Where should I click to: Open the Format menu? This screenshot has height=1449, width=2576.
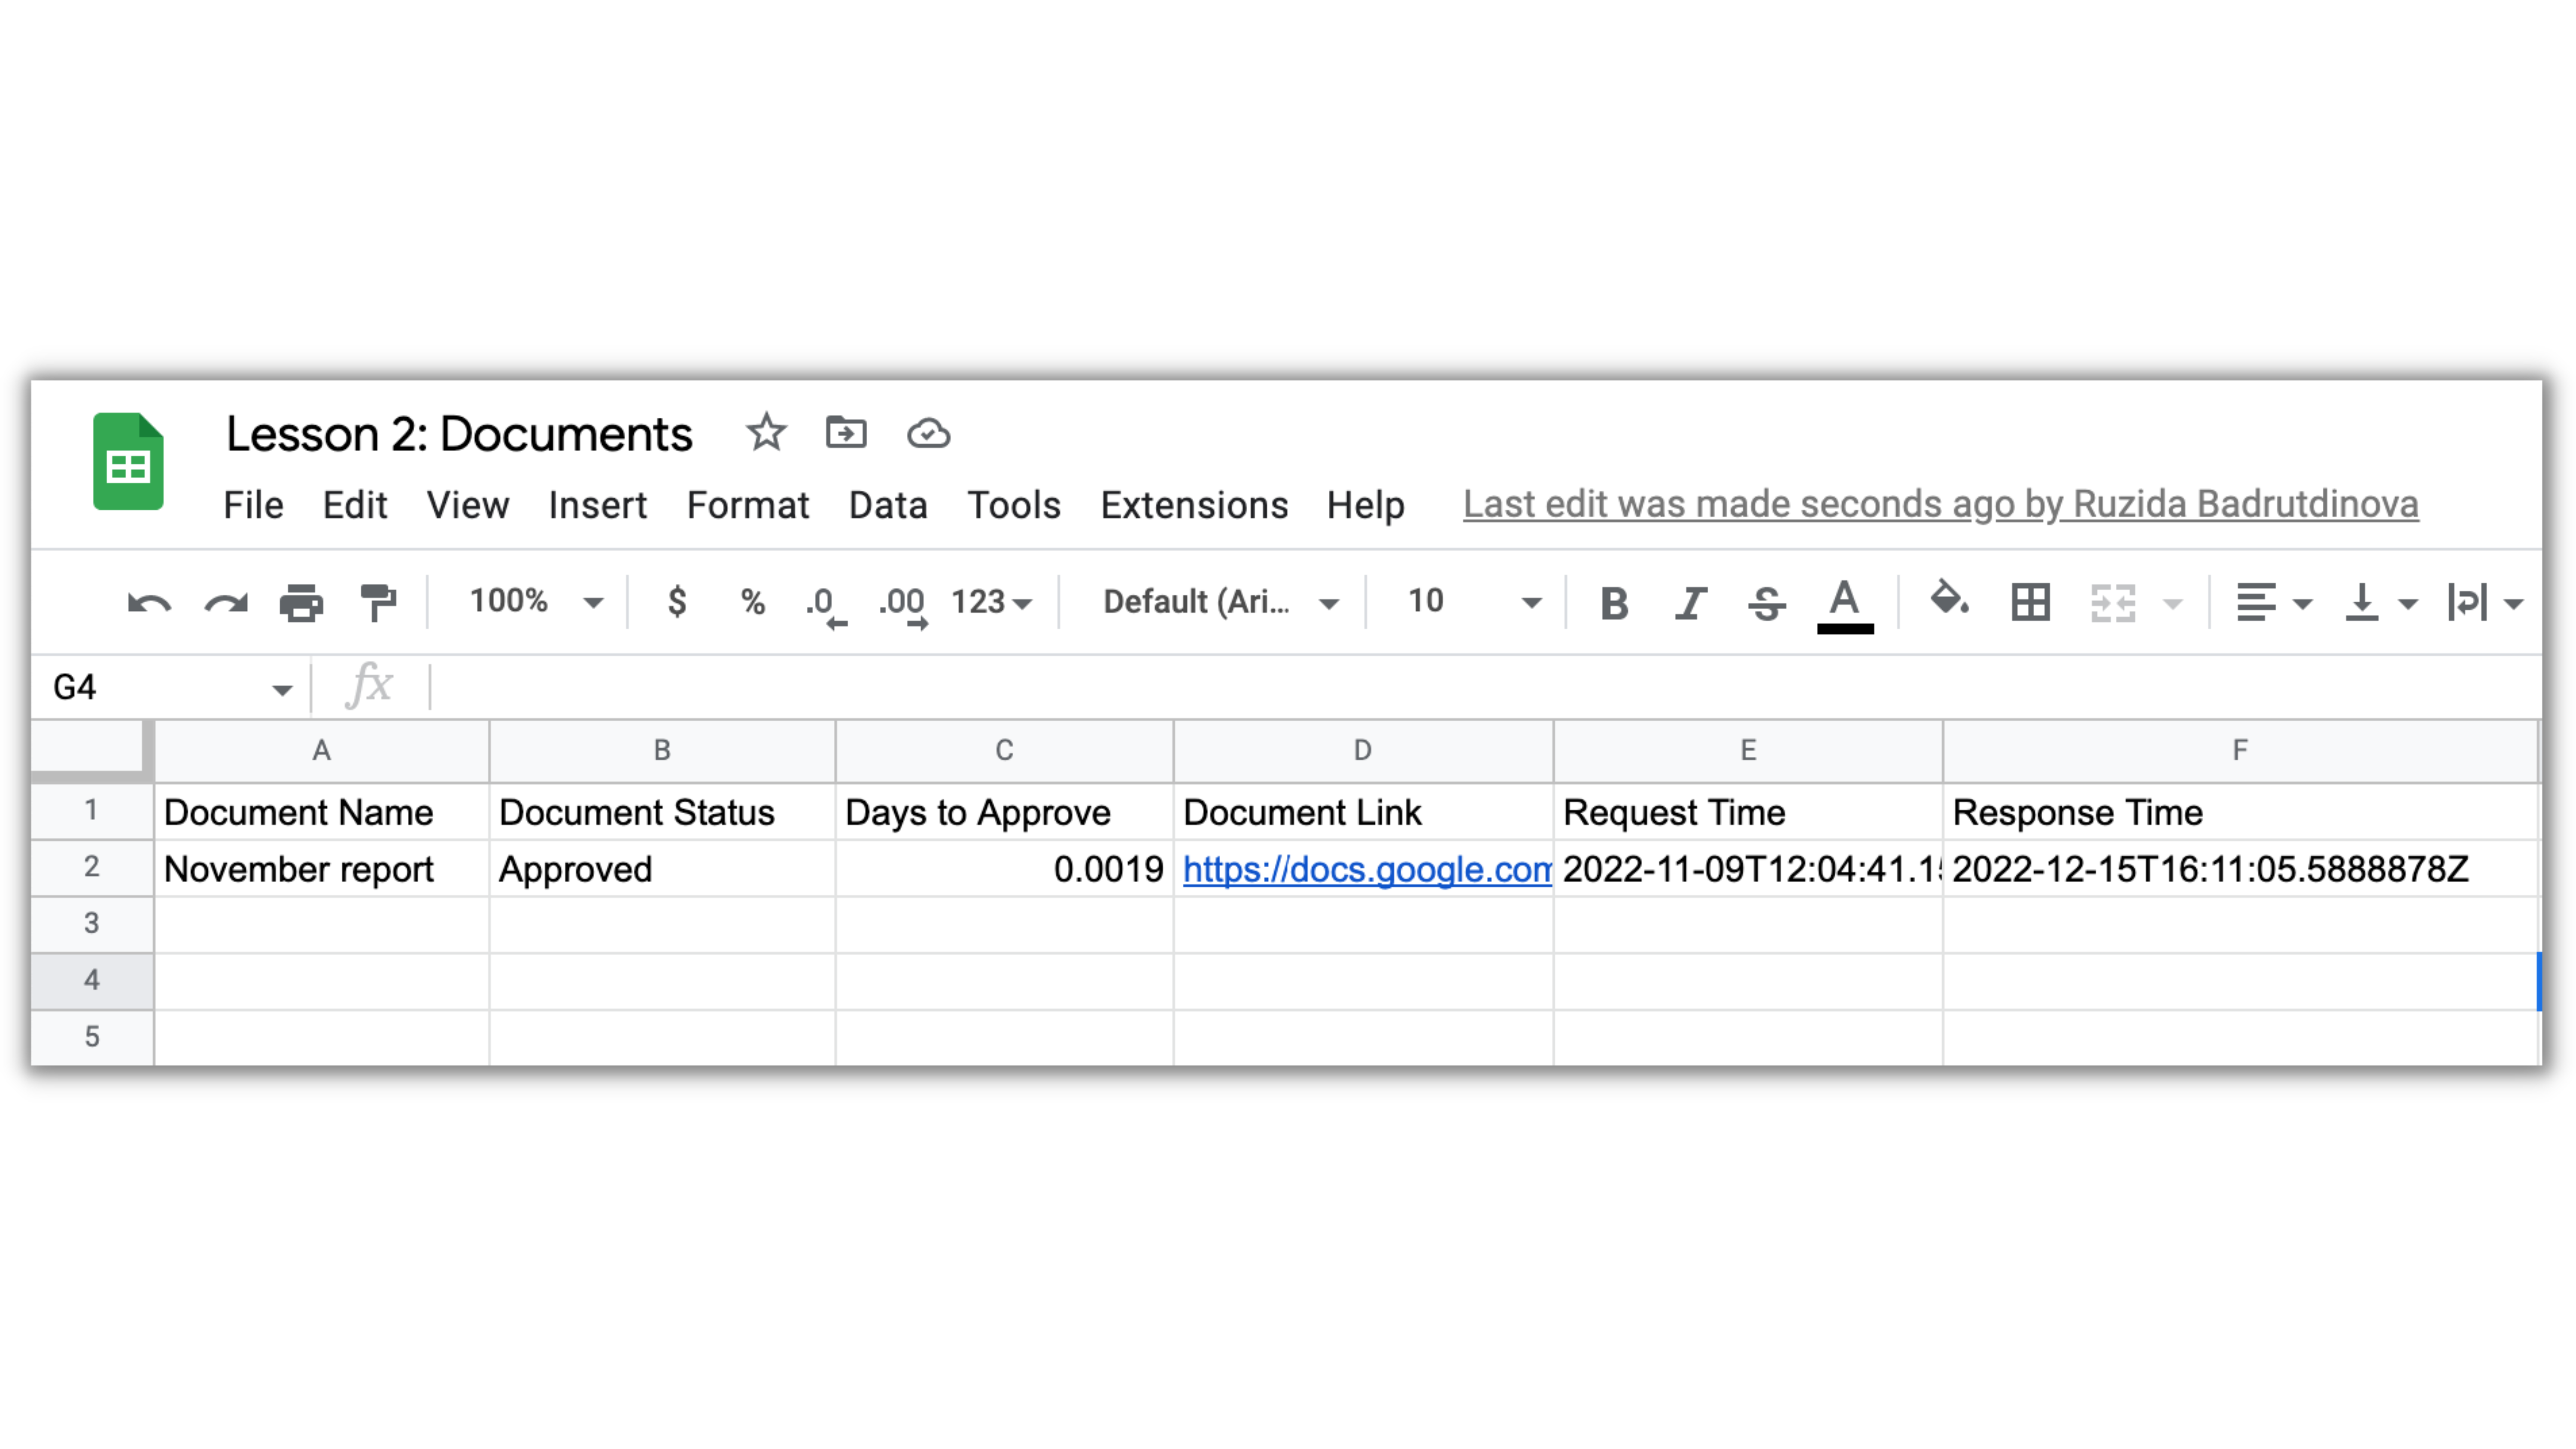click(x=747, y=505)
